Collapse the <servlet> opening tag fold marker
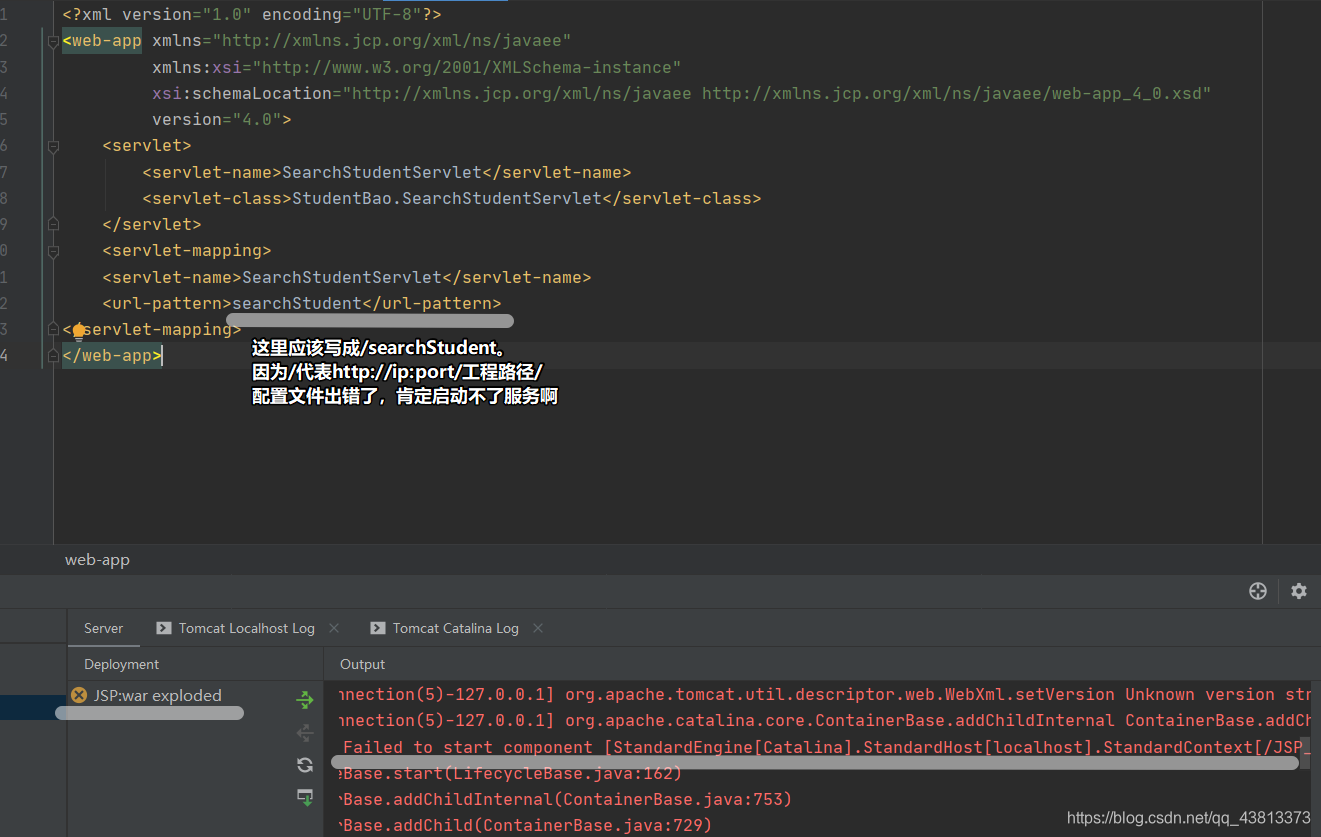The height and width of the screenshot is (837, 1321). 53,146
